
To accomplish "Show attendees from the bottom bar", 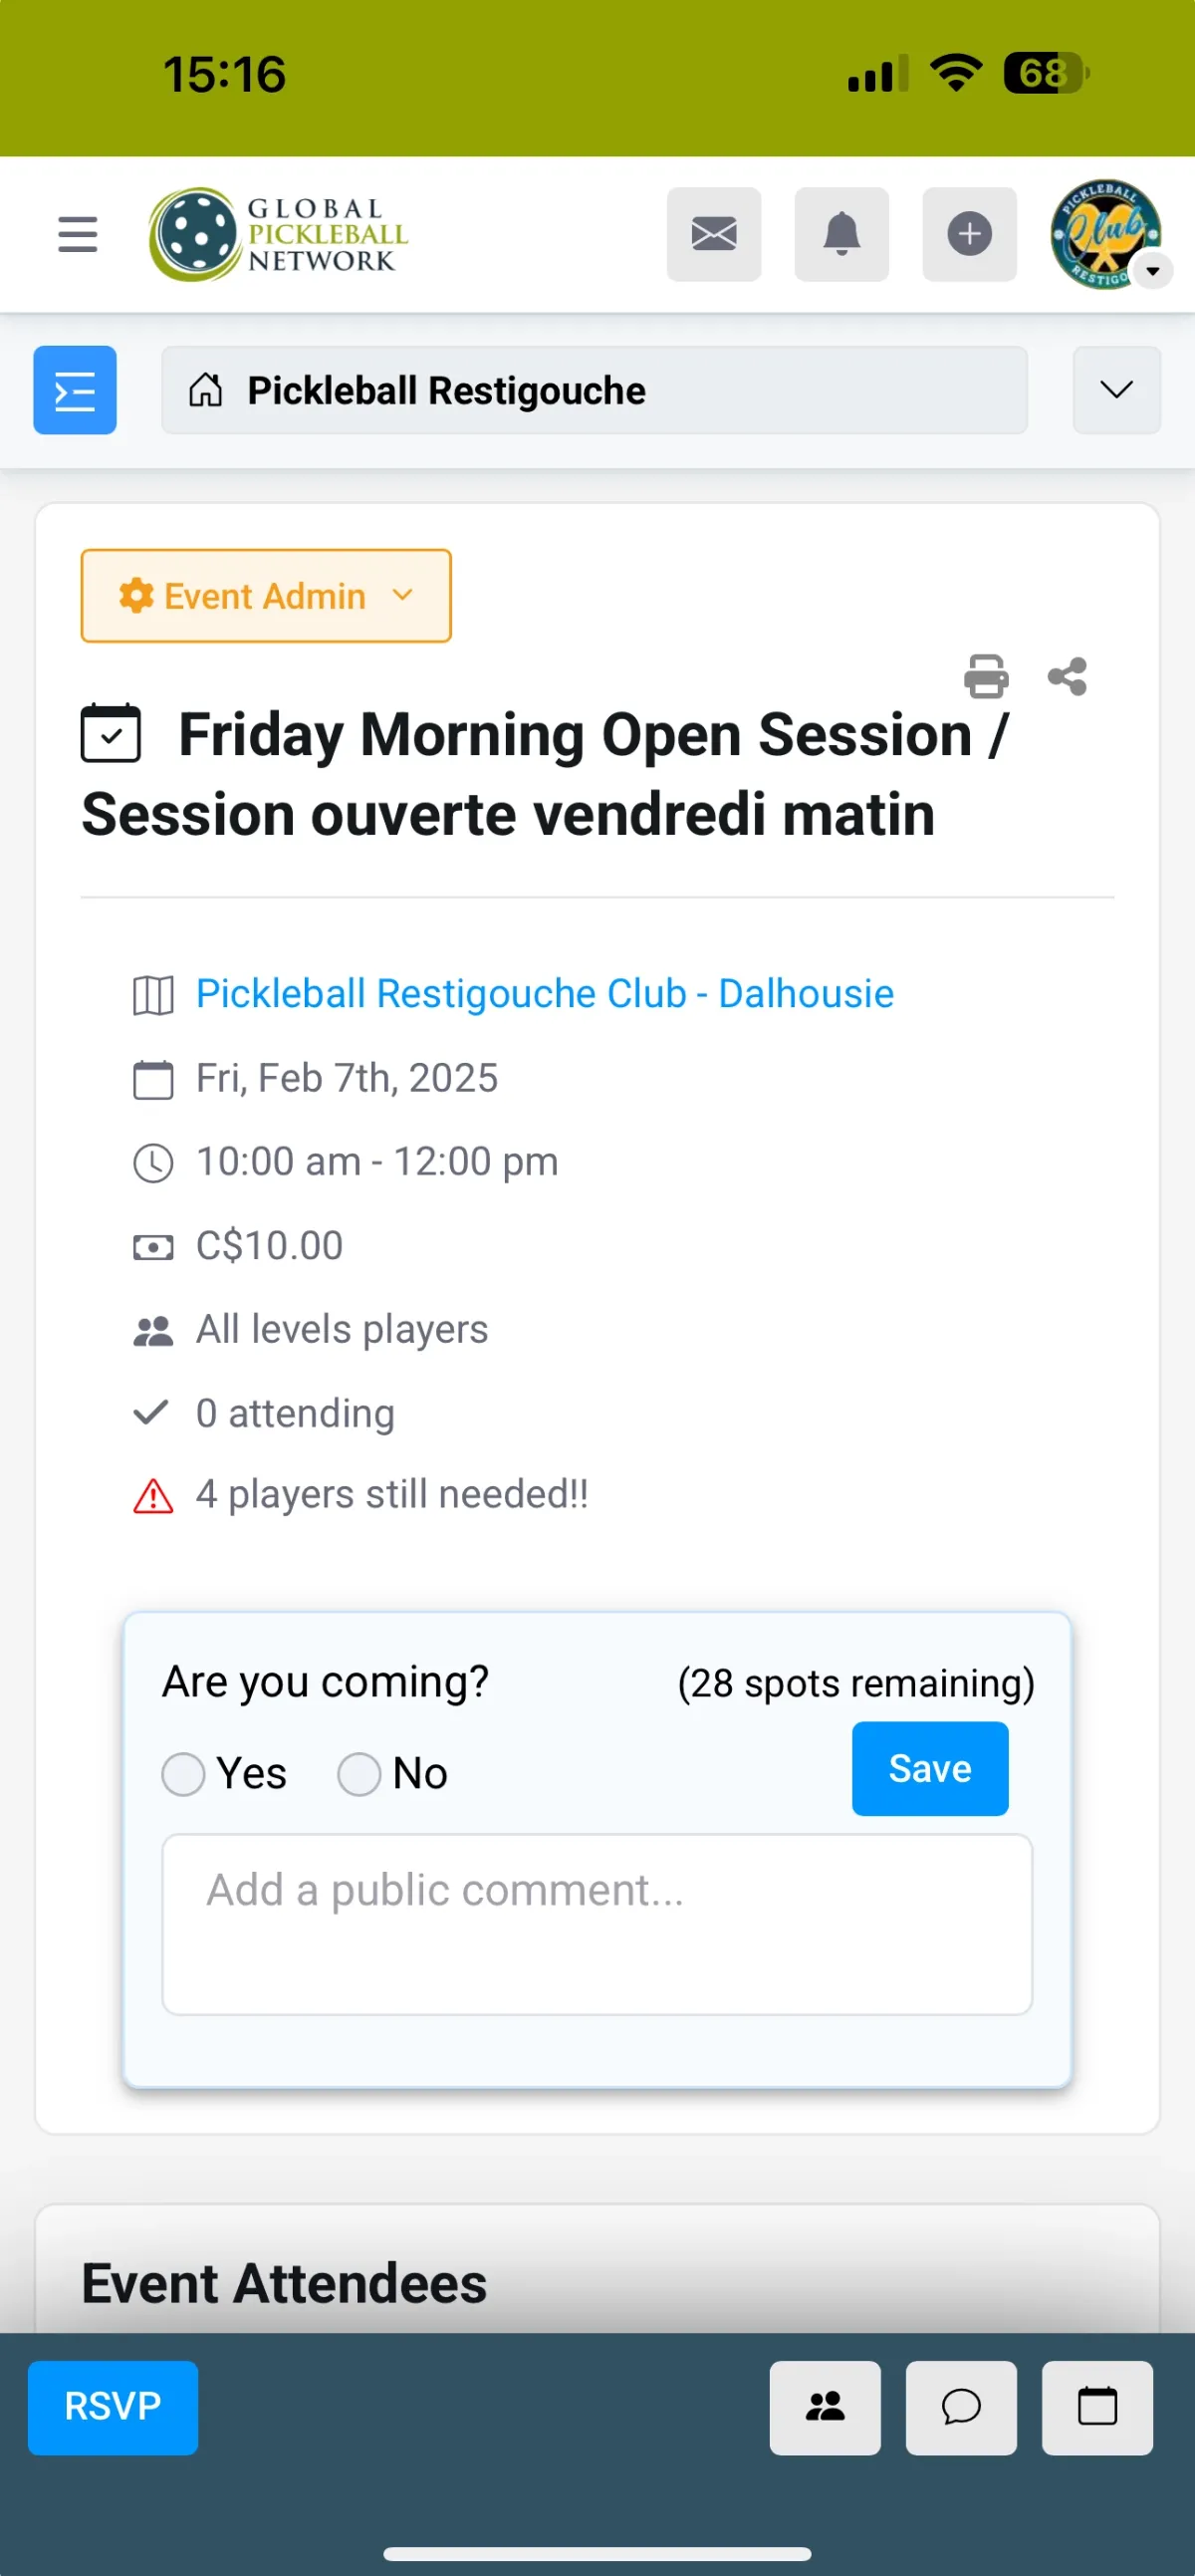I will tap(824, 2407).
